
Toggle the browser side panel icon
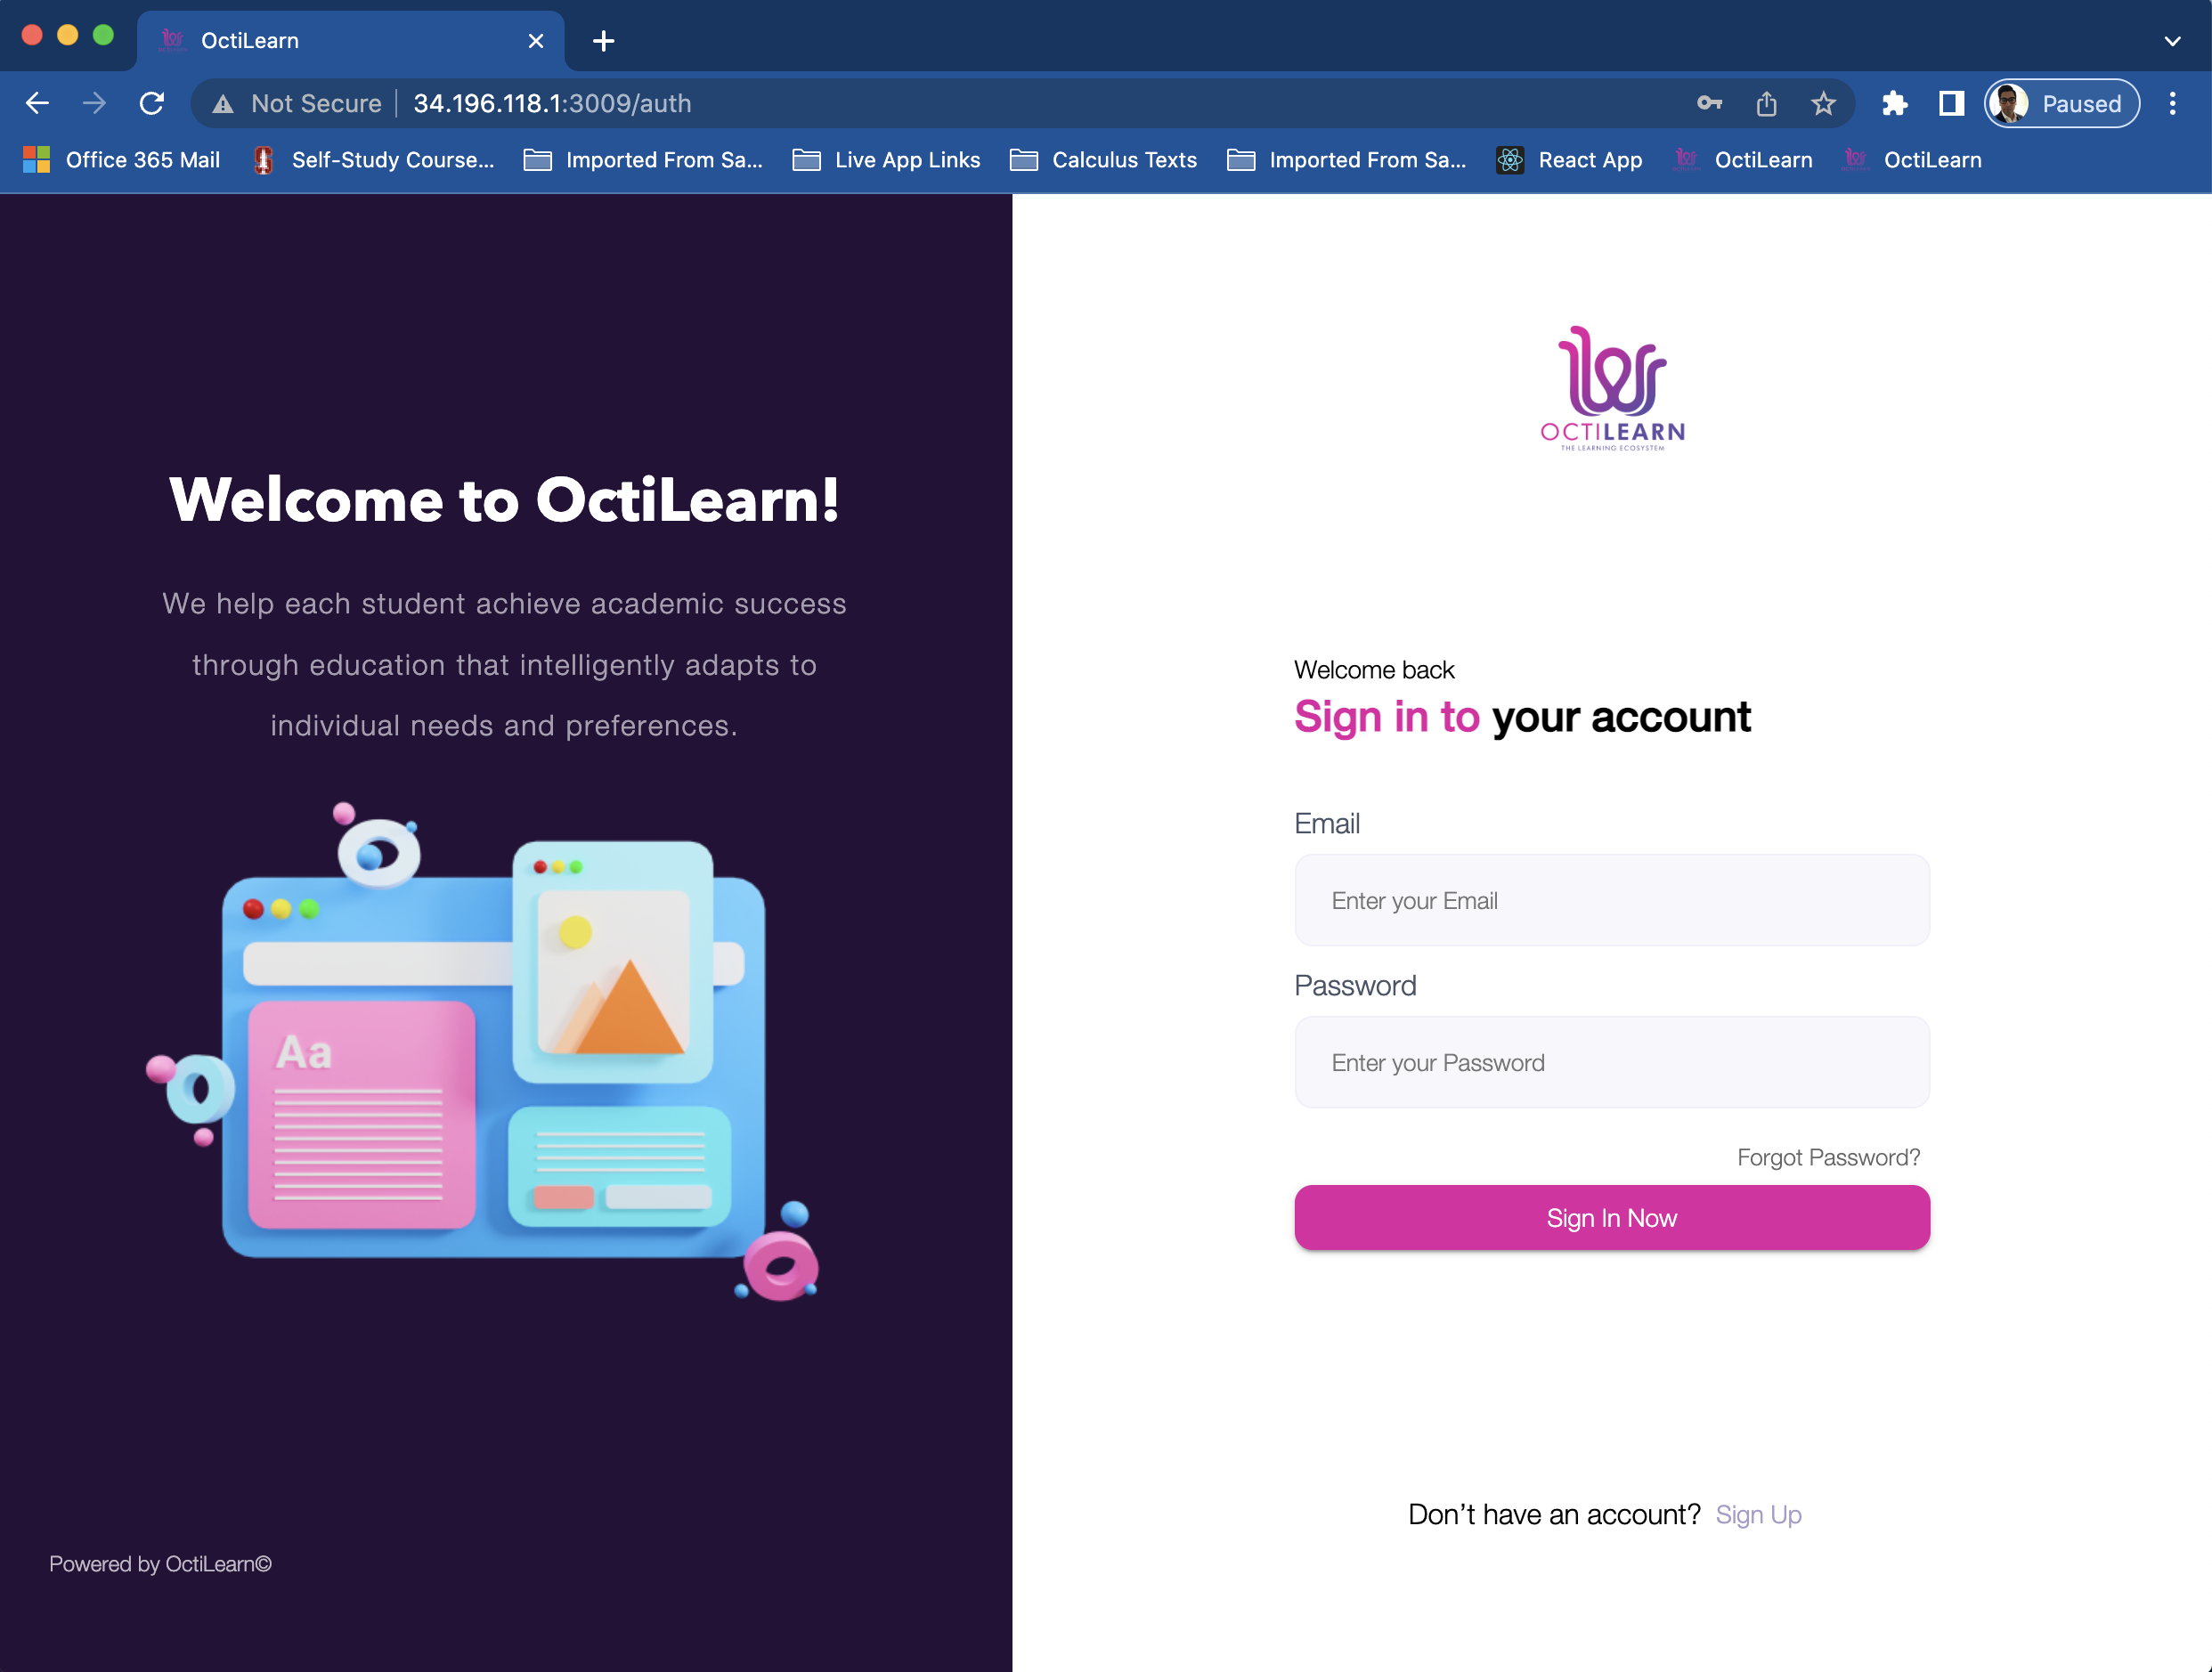pos(1951,103)
